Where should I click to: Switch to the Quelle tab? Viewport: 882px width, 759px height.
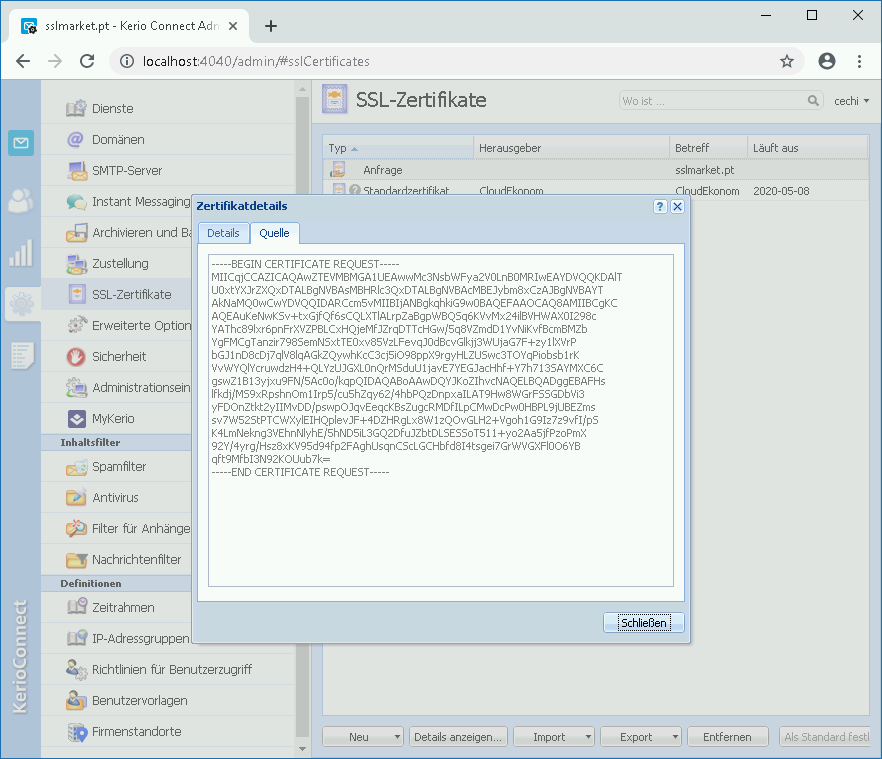click(x=274, y=233)
